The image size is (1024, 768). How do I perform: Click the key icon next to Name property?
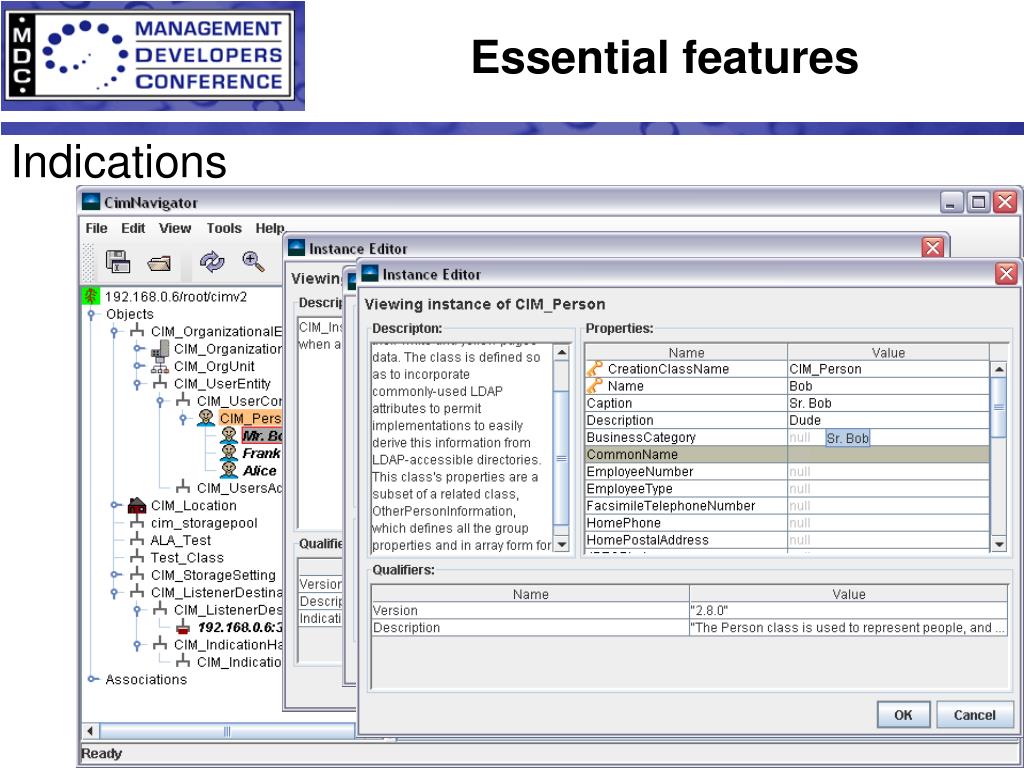pyautogui.click(x=595, y=386)
